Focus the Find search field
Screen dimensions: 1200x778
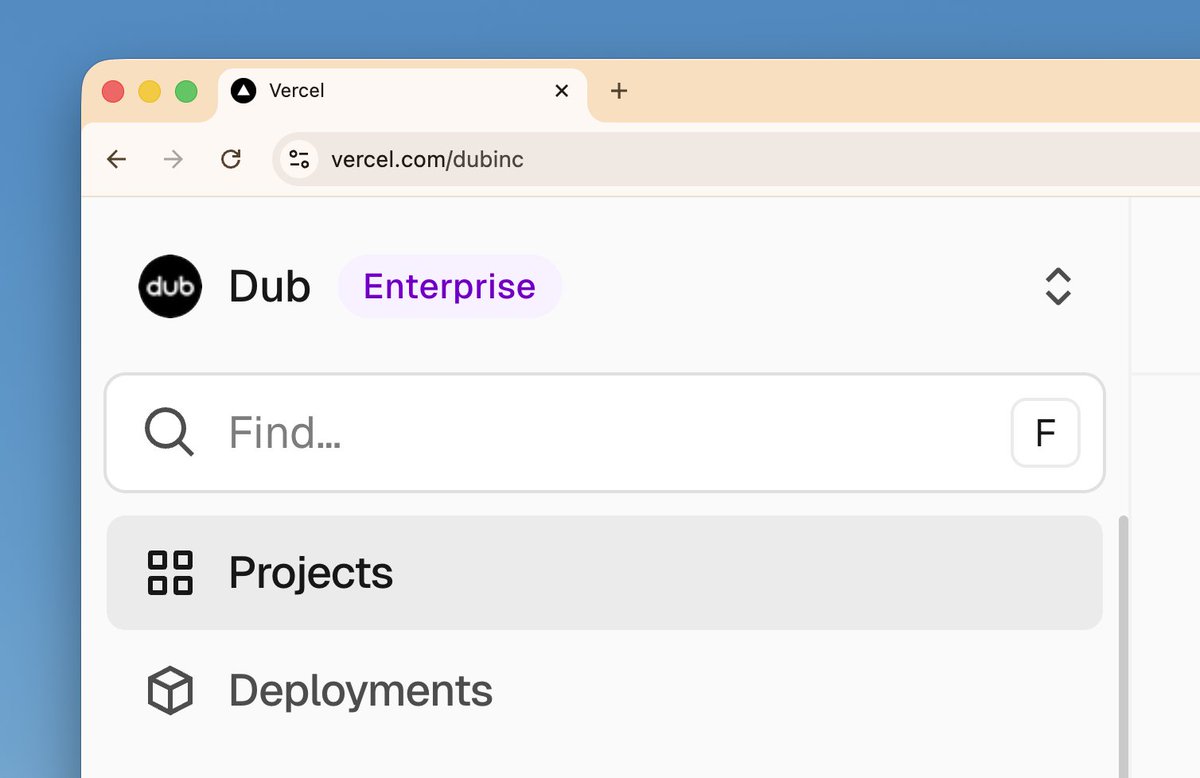(x=605, y=433)
